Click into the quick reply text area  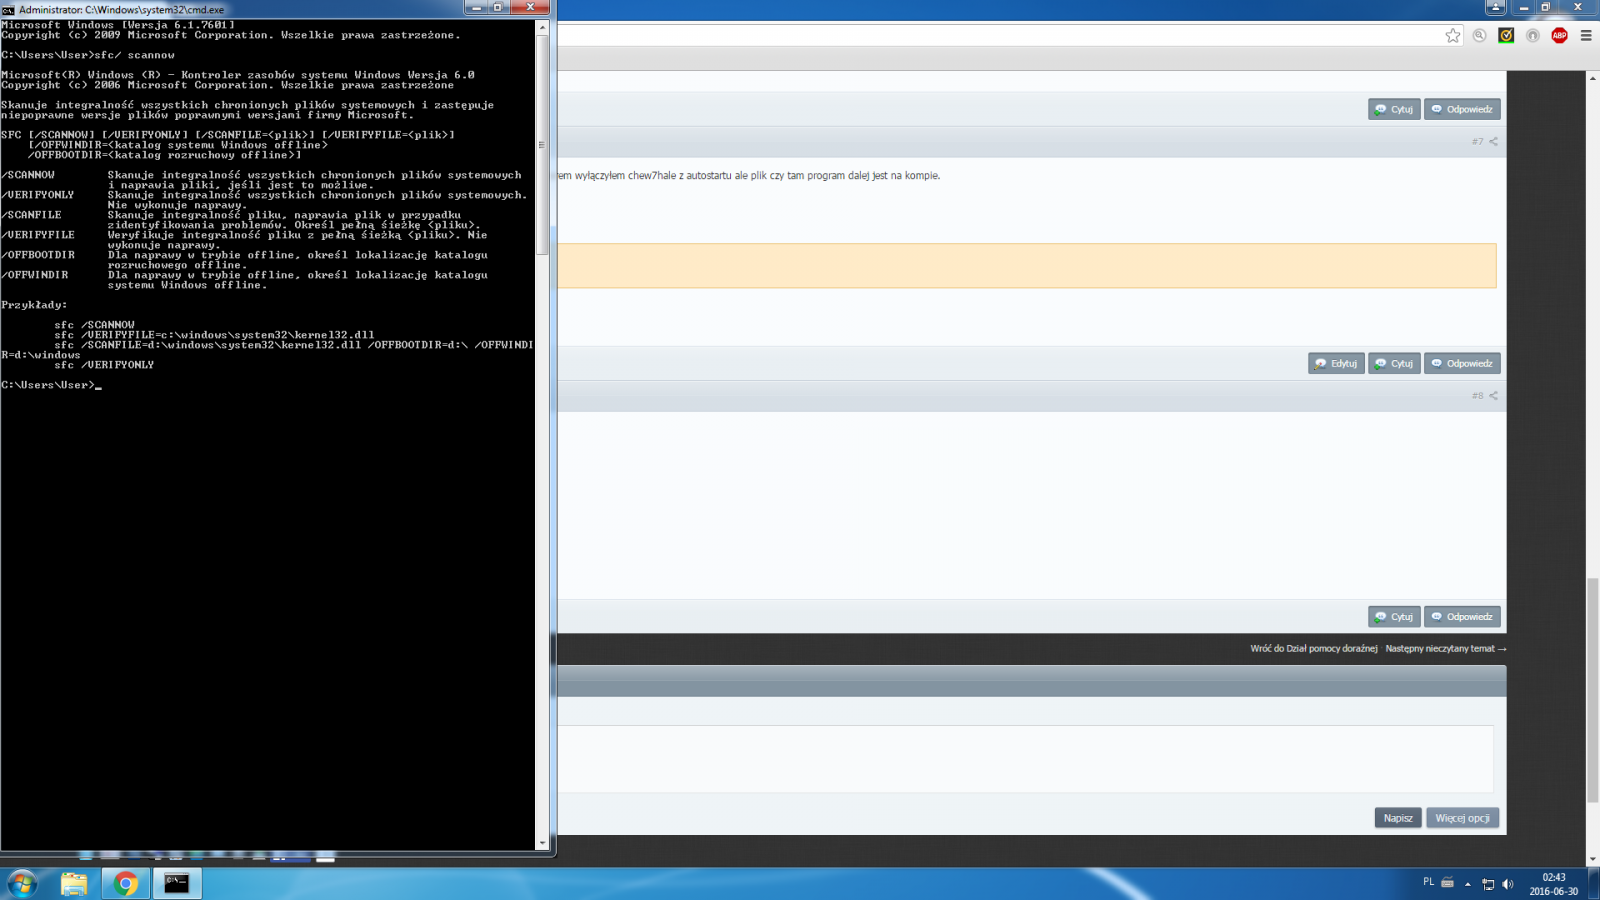pos(1025,759)
